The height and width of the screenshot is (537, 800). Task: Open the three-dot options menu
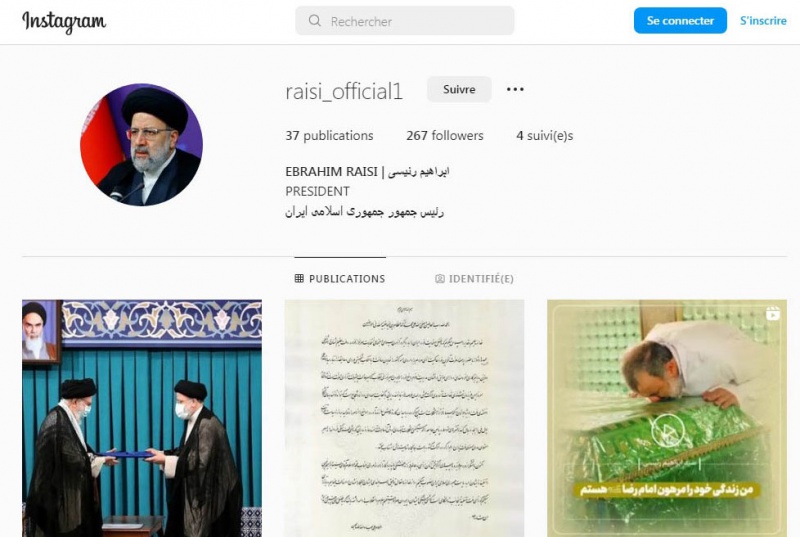(515, 89)
